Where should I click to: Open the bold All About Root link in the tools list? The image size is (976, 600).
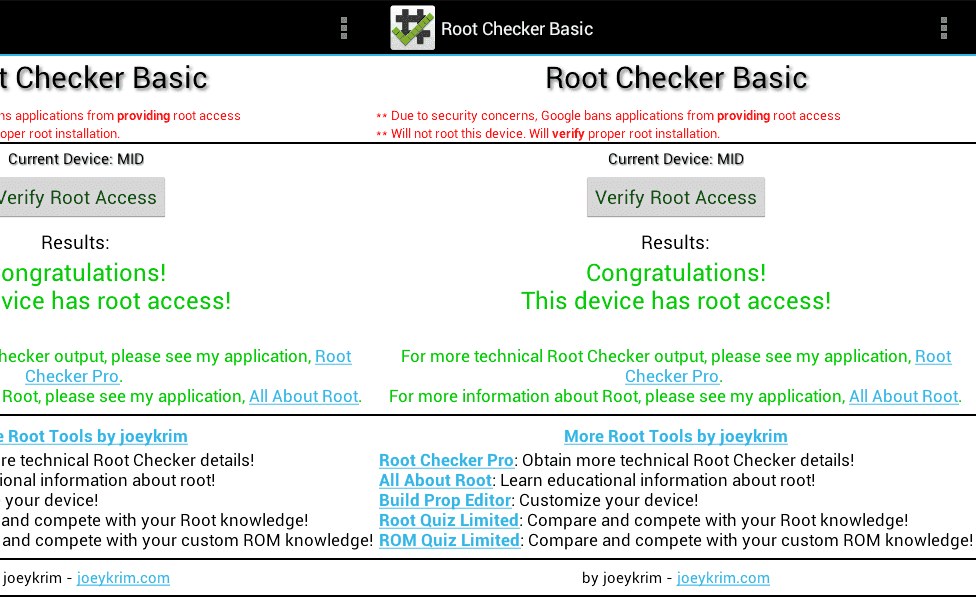pyautogui.click(x=436, y=480)
